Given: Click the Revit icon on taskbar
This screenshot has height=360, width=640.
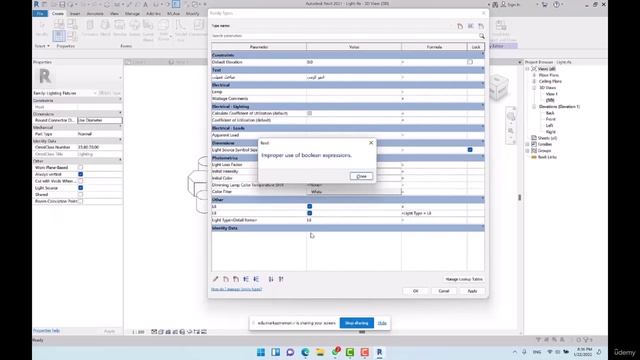Looking at the screenshot, I should tap(379, 352).
